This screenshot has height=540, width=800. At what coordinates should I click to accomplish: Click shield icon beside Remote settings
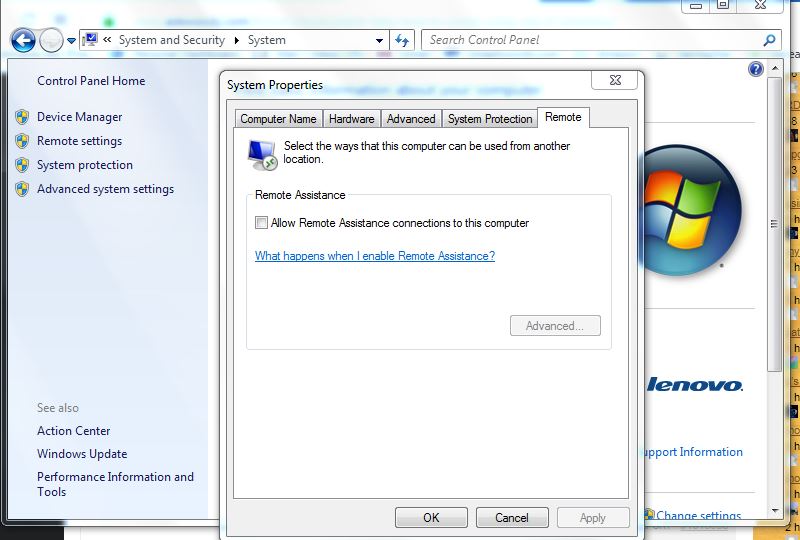(22, 141)
